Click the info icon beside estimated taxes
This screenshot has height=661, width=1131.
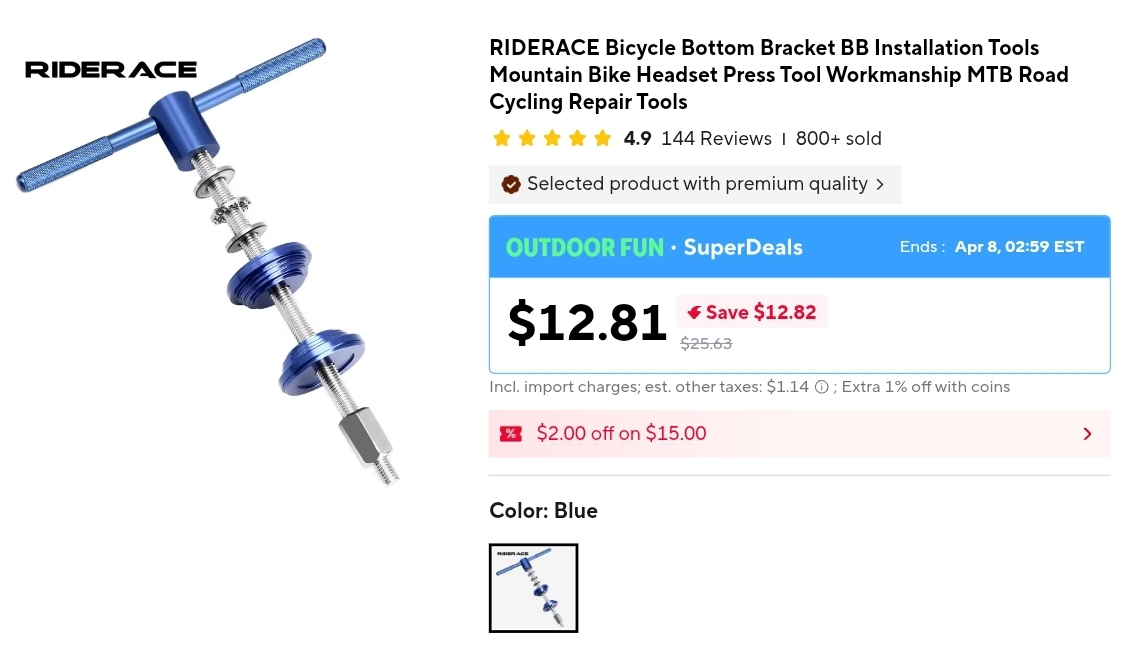click(x=822, y=387)
